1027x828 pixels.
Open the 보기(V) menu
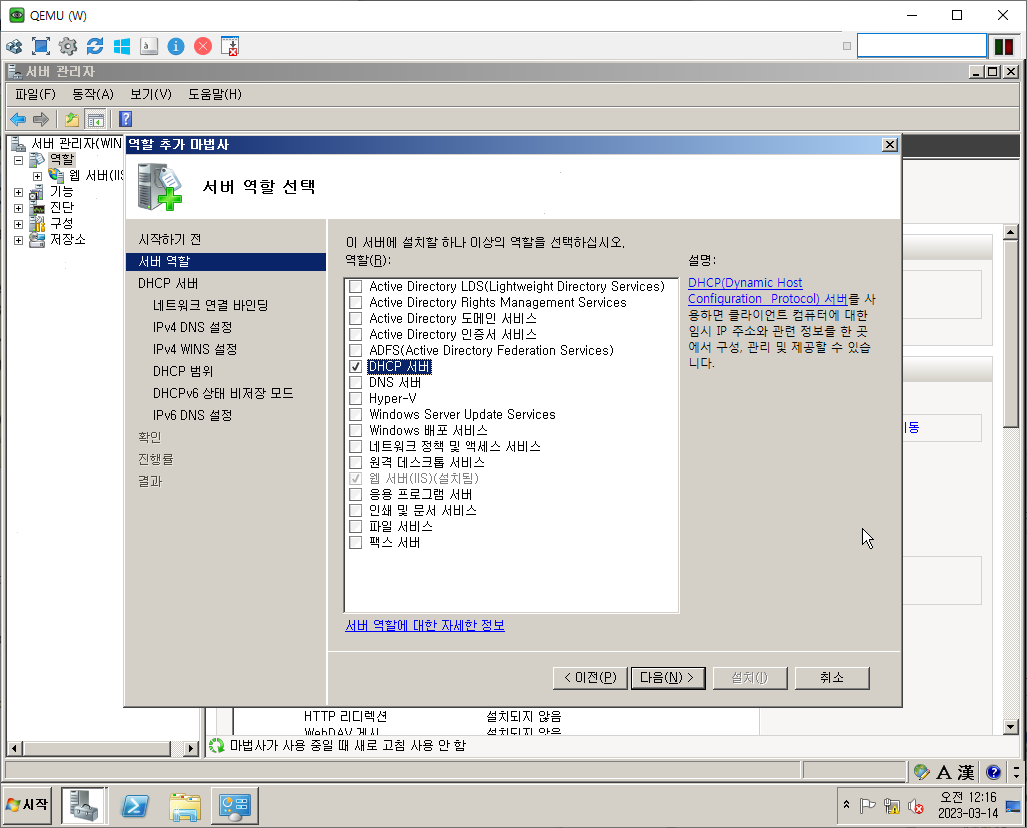tap(151, 94)
